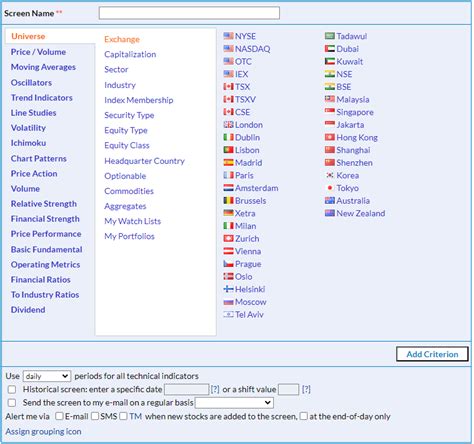Enable the Historical screen checkbox
The height and width of the screenshot is (444, 474).
pyautogui.click(x=12, y=389)
